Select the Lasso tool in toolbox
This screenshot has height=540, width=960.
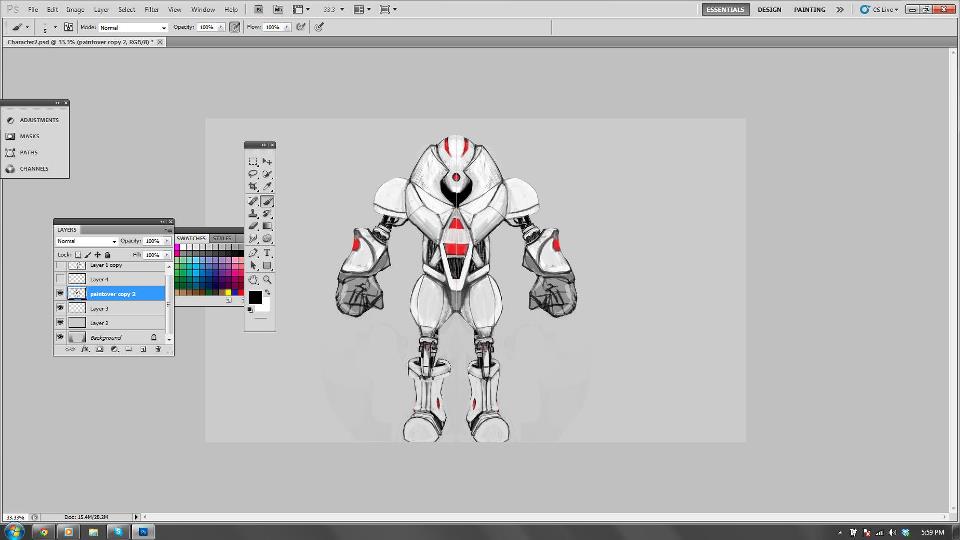[253, 174]
